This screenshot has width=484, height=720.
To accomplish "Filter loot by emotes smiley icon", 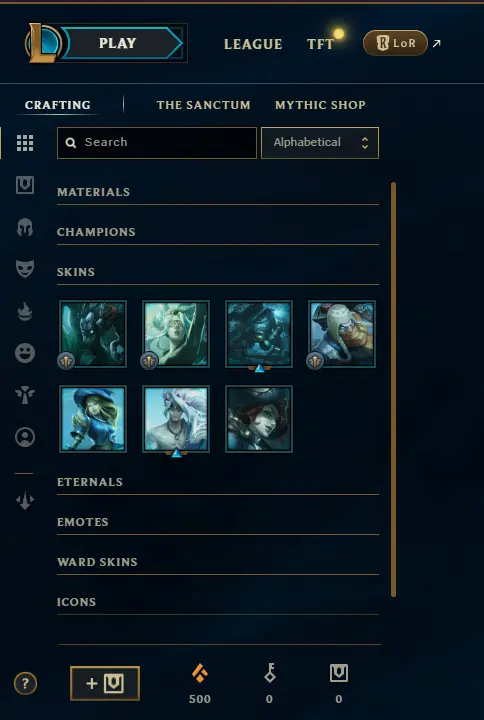I will (x=25, y=353).
